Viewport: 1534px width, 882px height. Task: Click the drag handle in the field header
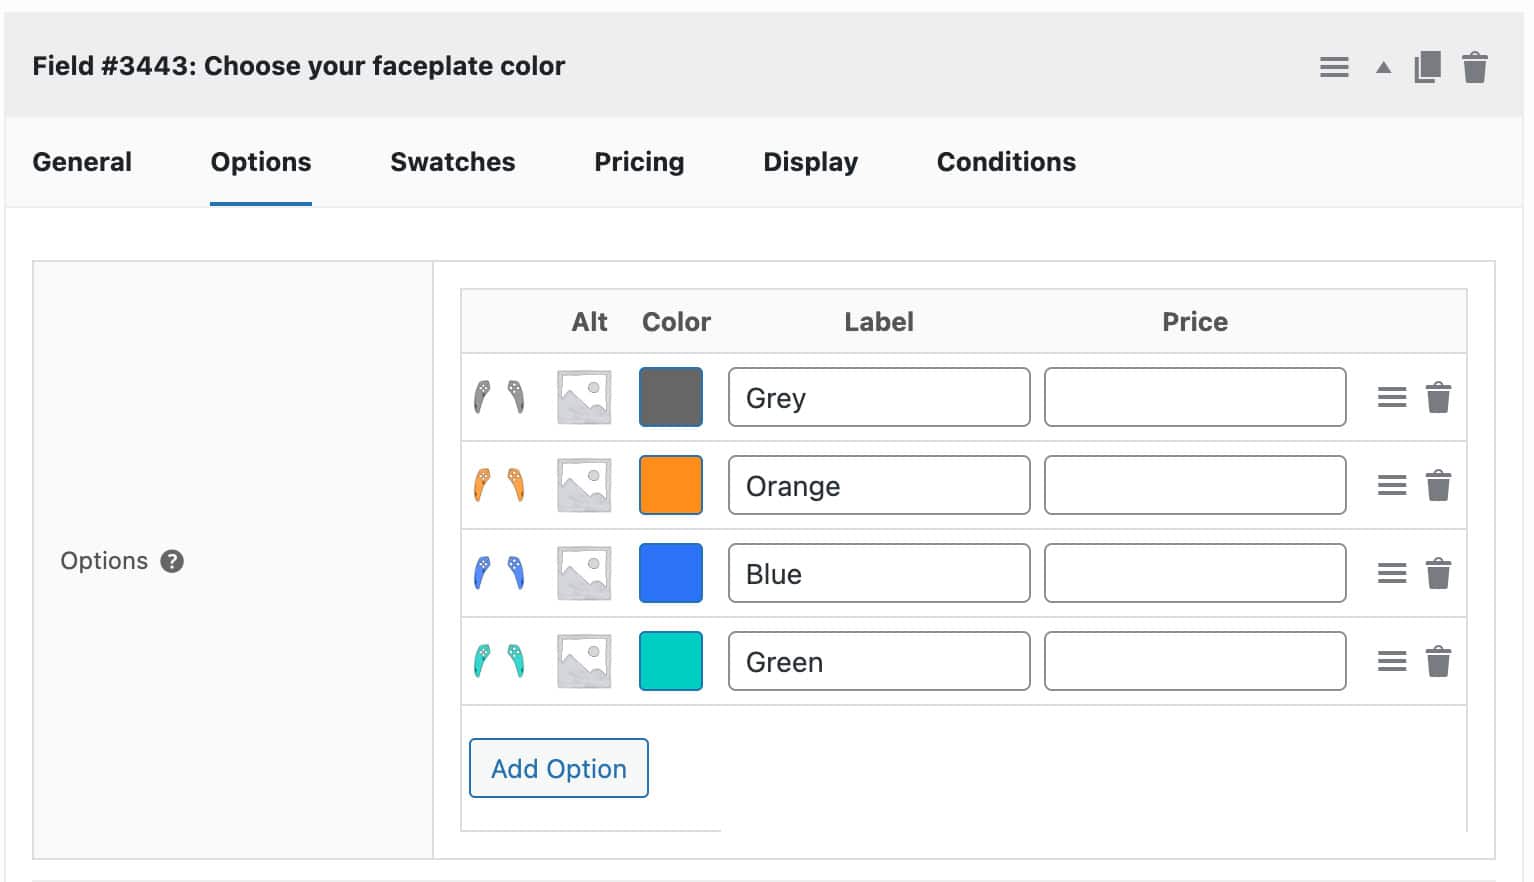click(1334, 66)
